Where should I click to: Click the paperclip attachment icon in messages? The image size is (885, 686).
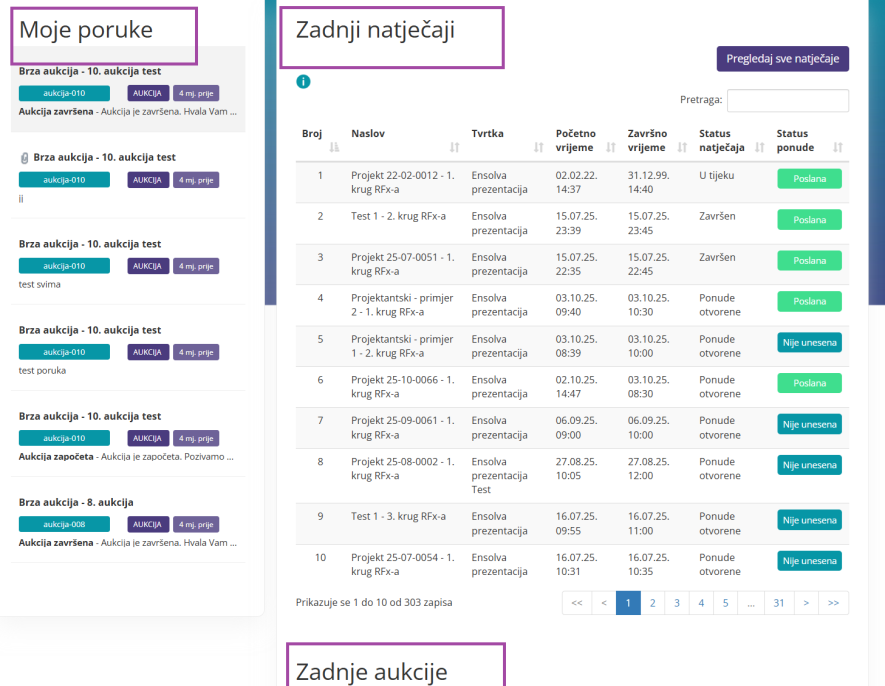click(x=24, y=158)
